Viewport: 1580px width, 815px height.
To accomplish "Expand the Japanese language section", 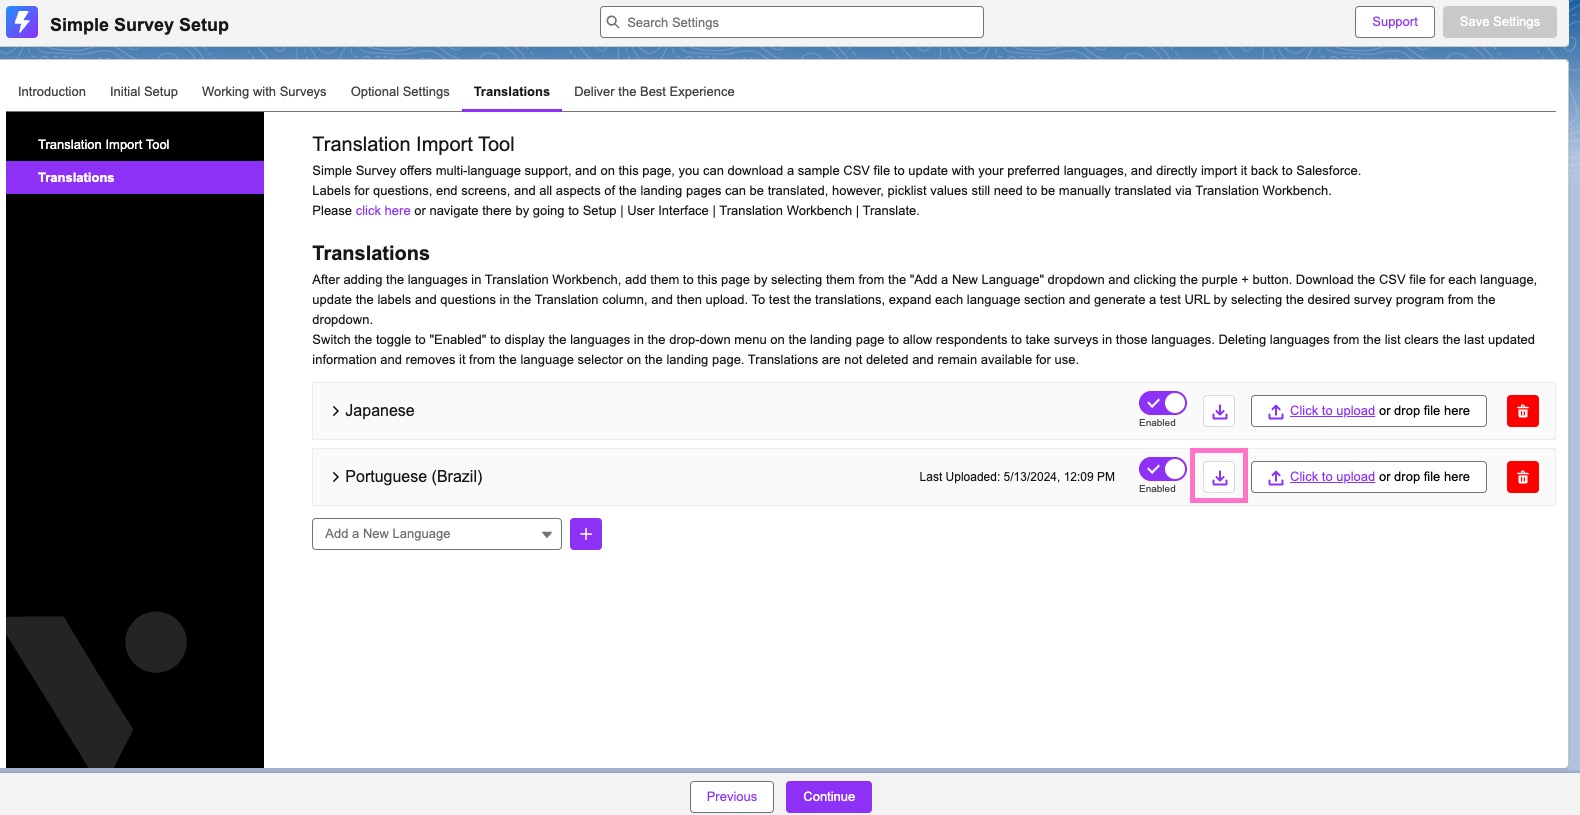I will (x=336, y=411).
